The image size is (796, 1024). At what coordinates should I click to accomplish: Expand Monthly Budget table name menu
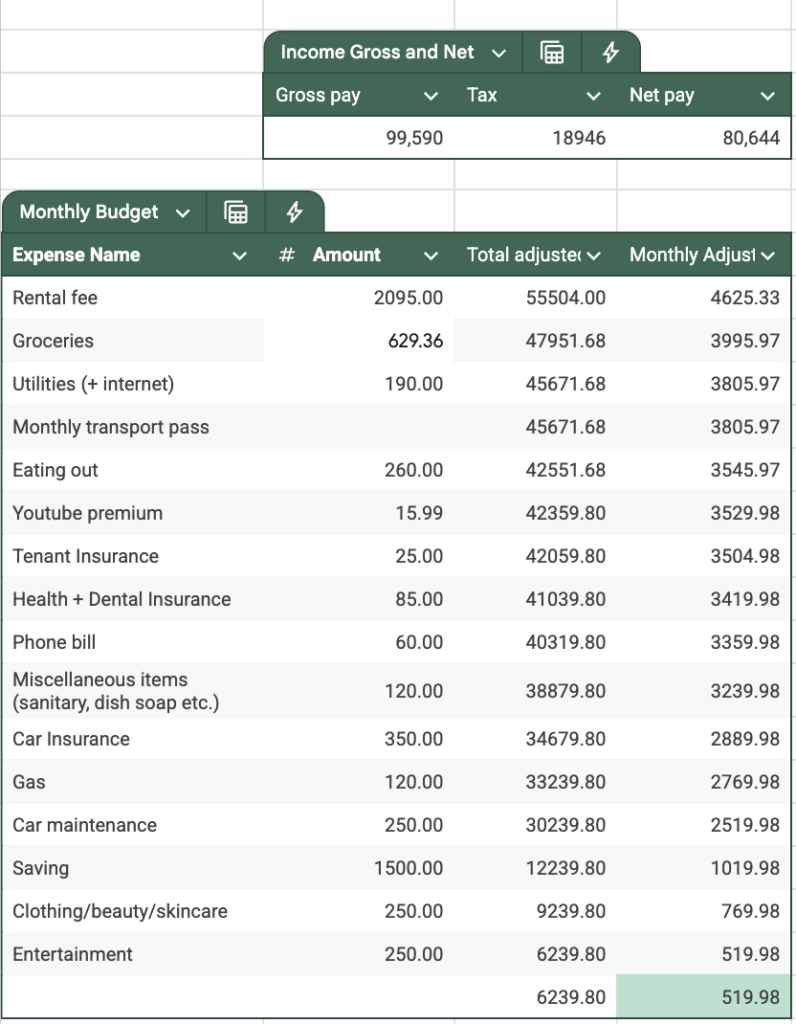pyautogui.click(x=183, y=213)
